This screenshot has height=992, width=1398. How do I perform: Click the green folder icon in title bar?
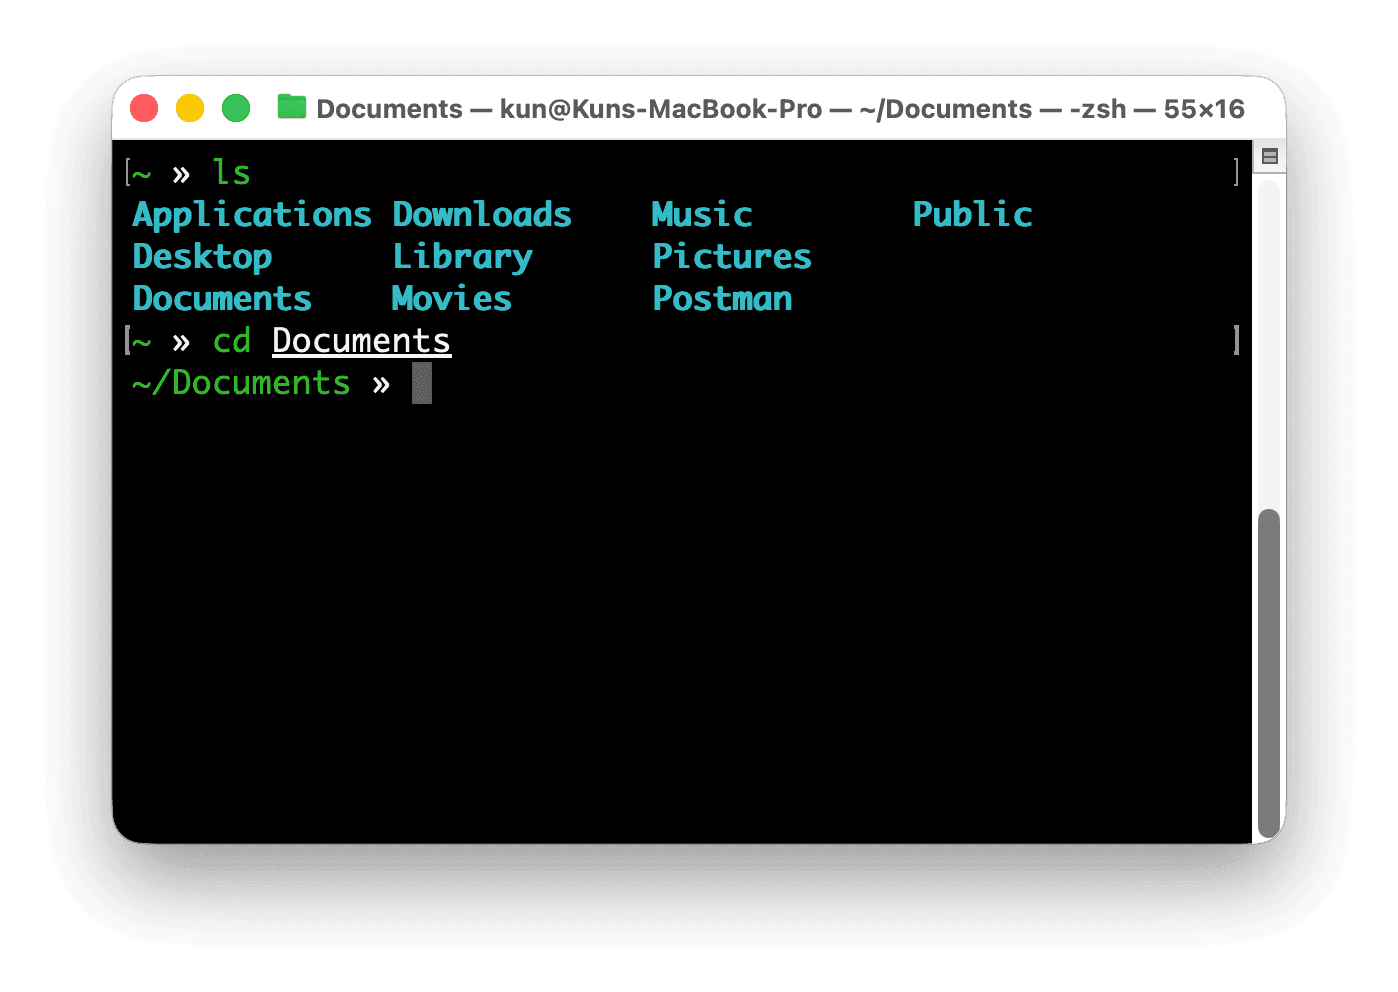[291, 107]
